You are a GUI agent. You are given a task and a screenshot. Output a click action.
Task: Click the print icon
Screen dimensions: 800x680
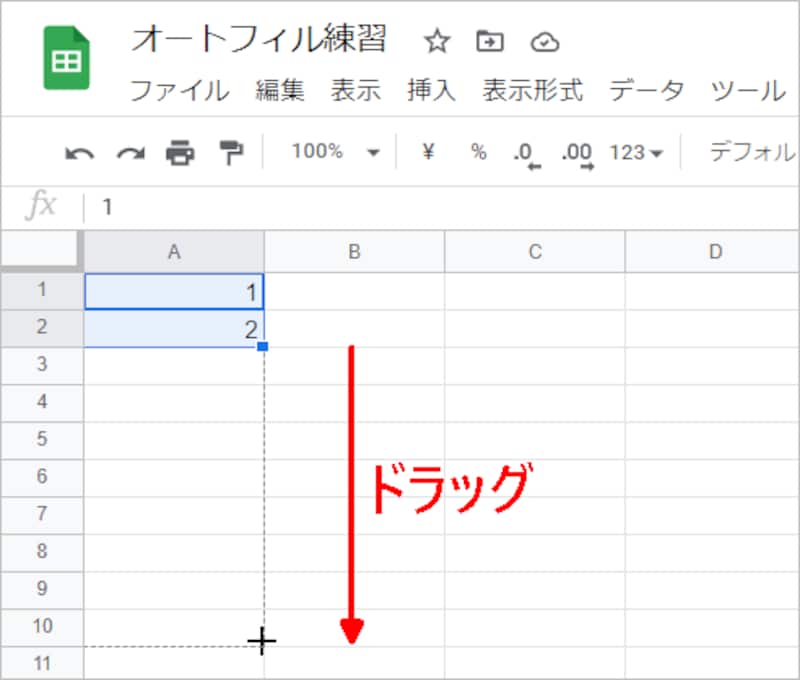pyautogui.click(x=180, y=149)
